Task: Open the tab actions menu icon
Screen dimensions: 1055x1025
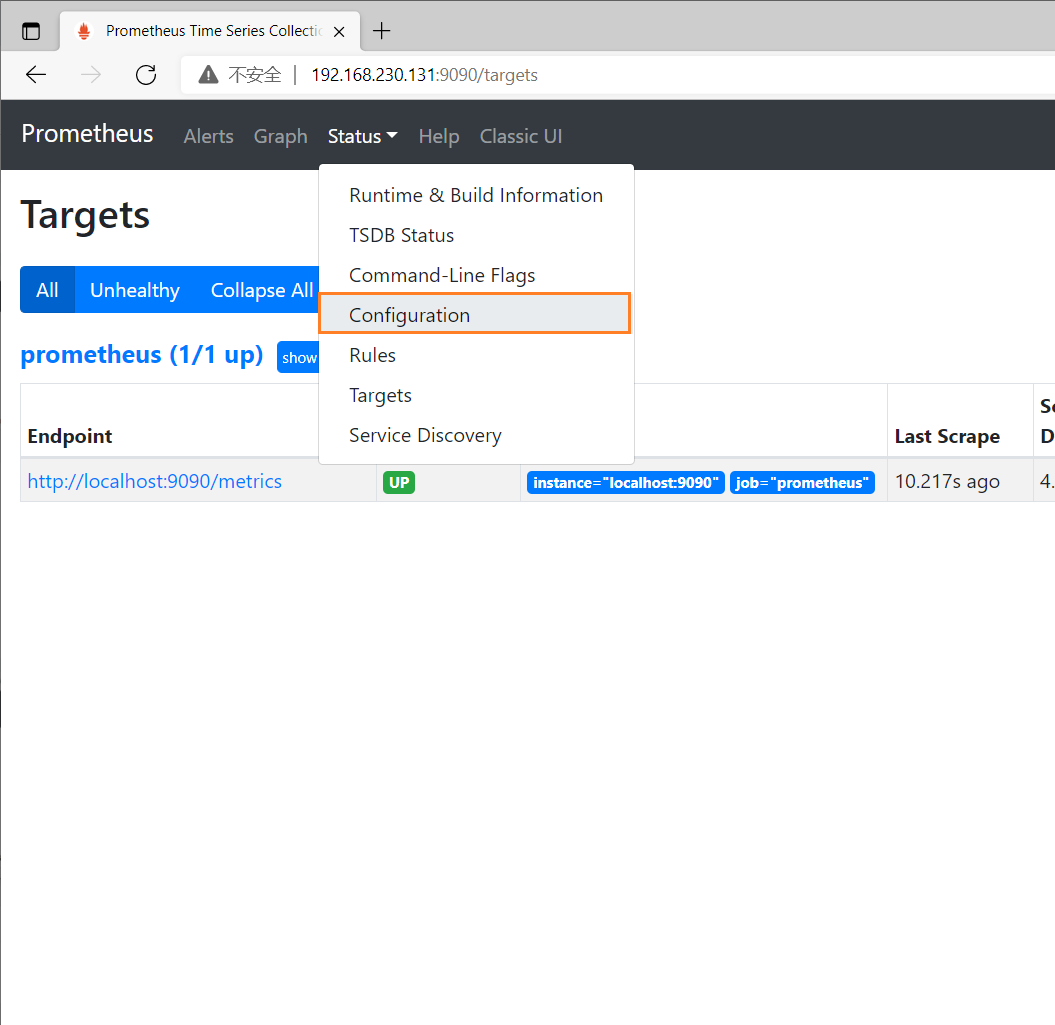Action: point(31,31)
